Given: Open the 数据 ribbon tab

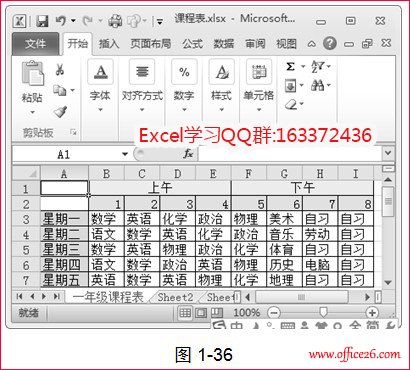Looking at the screenshot, I should [224, 44].
